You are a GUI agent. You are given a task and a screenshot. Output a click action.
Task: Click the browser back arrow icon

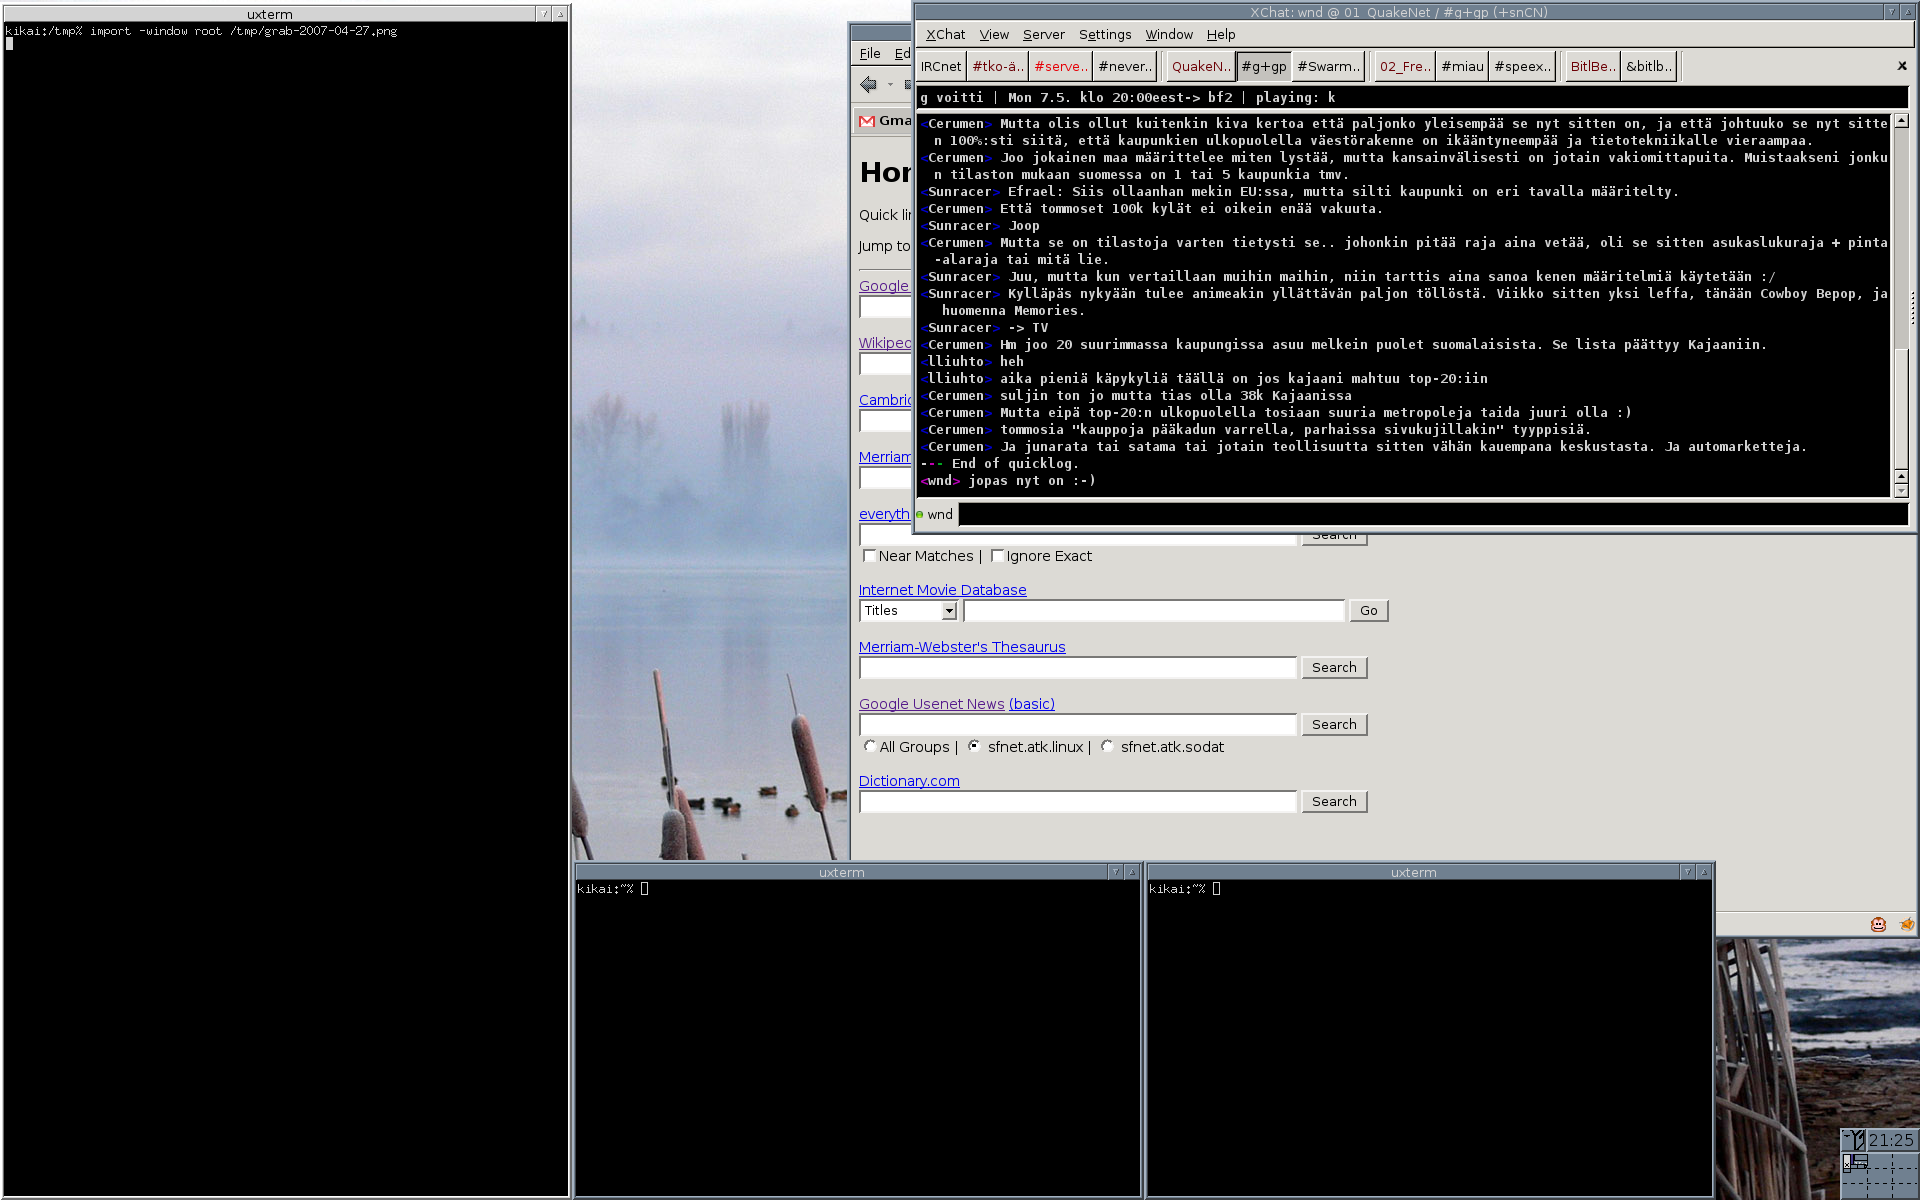point(868,85)
